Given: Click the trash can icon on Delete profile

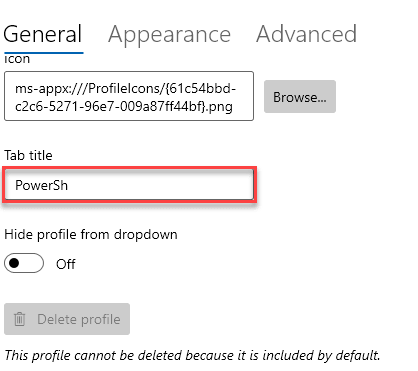Looking at the screenshot, I should 19,319.
